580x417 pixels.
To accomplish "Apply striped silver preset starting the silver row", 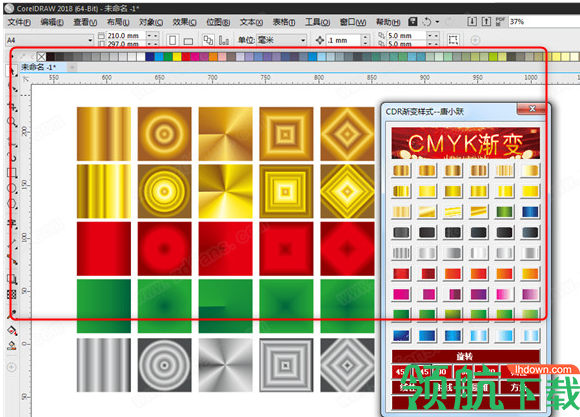I will click(x=401, y=253).
